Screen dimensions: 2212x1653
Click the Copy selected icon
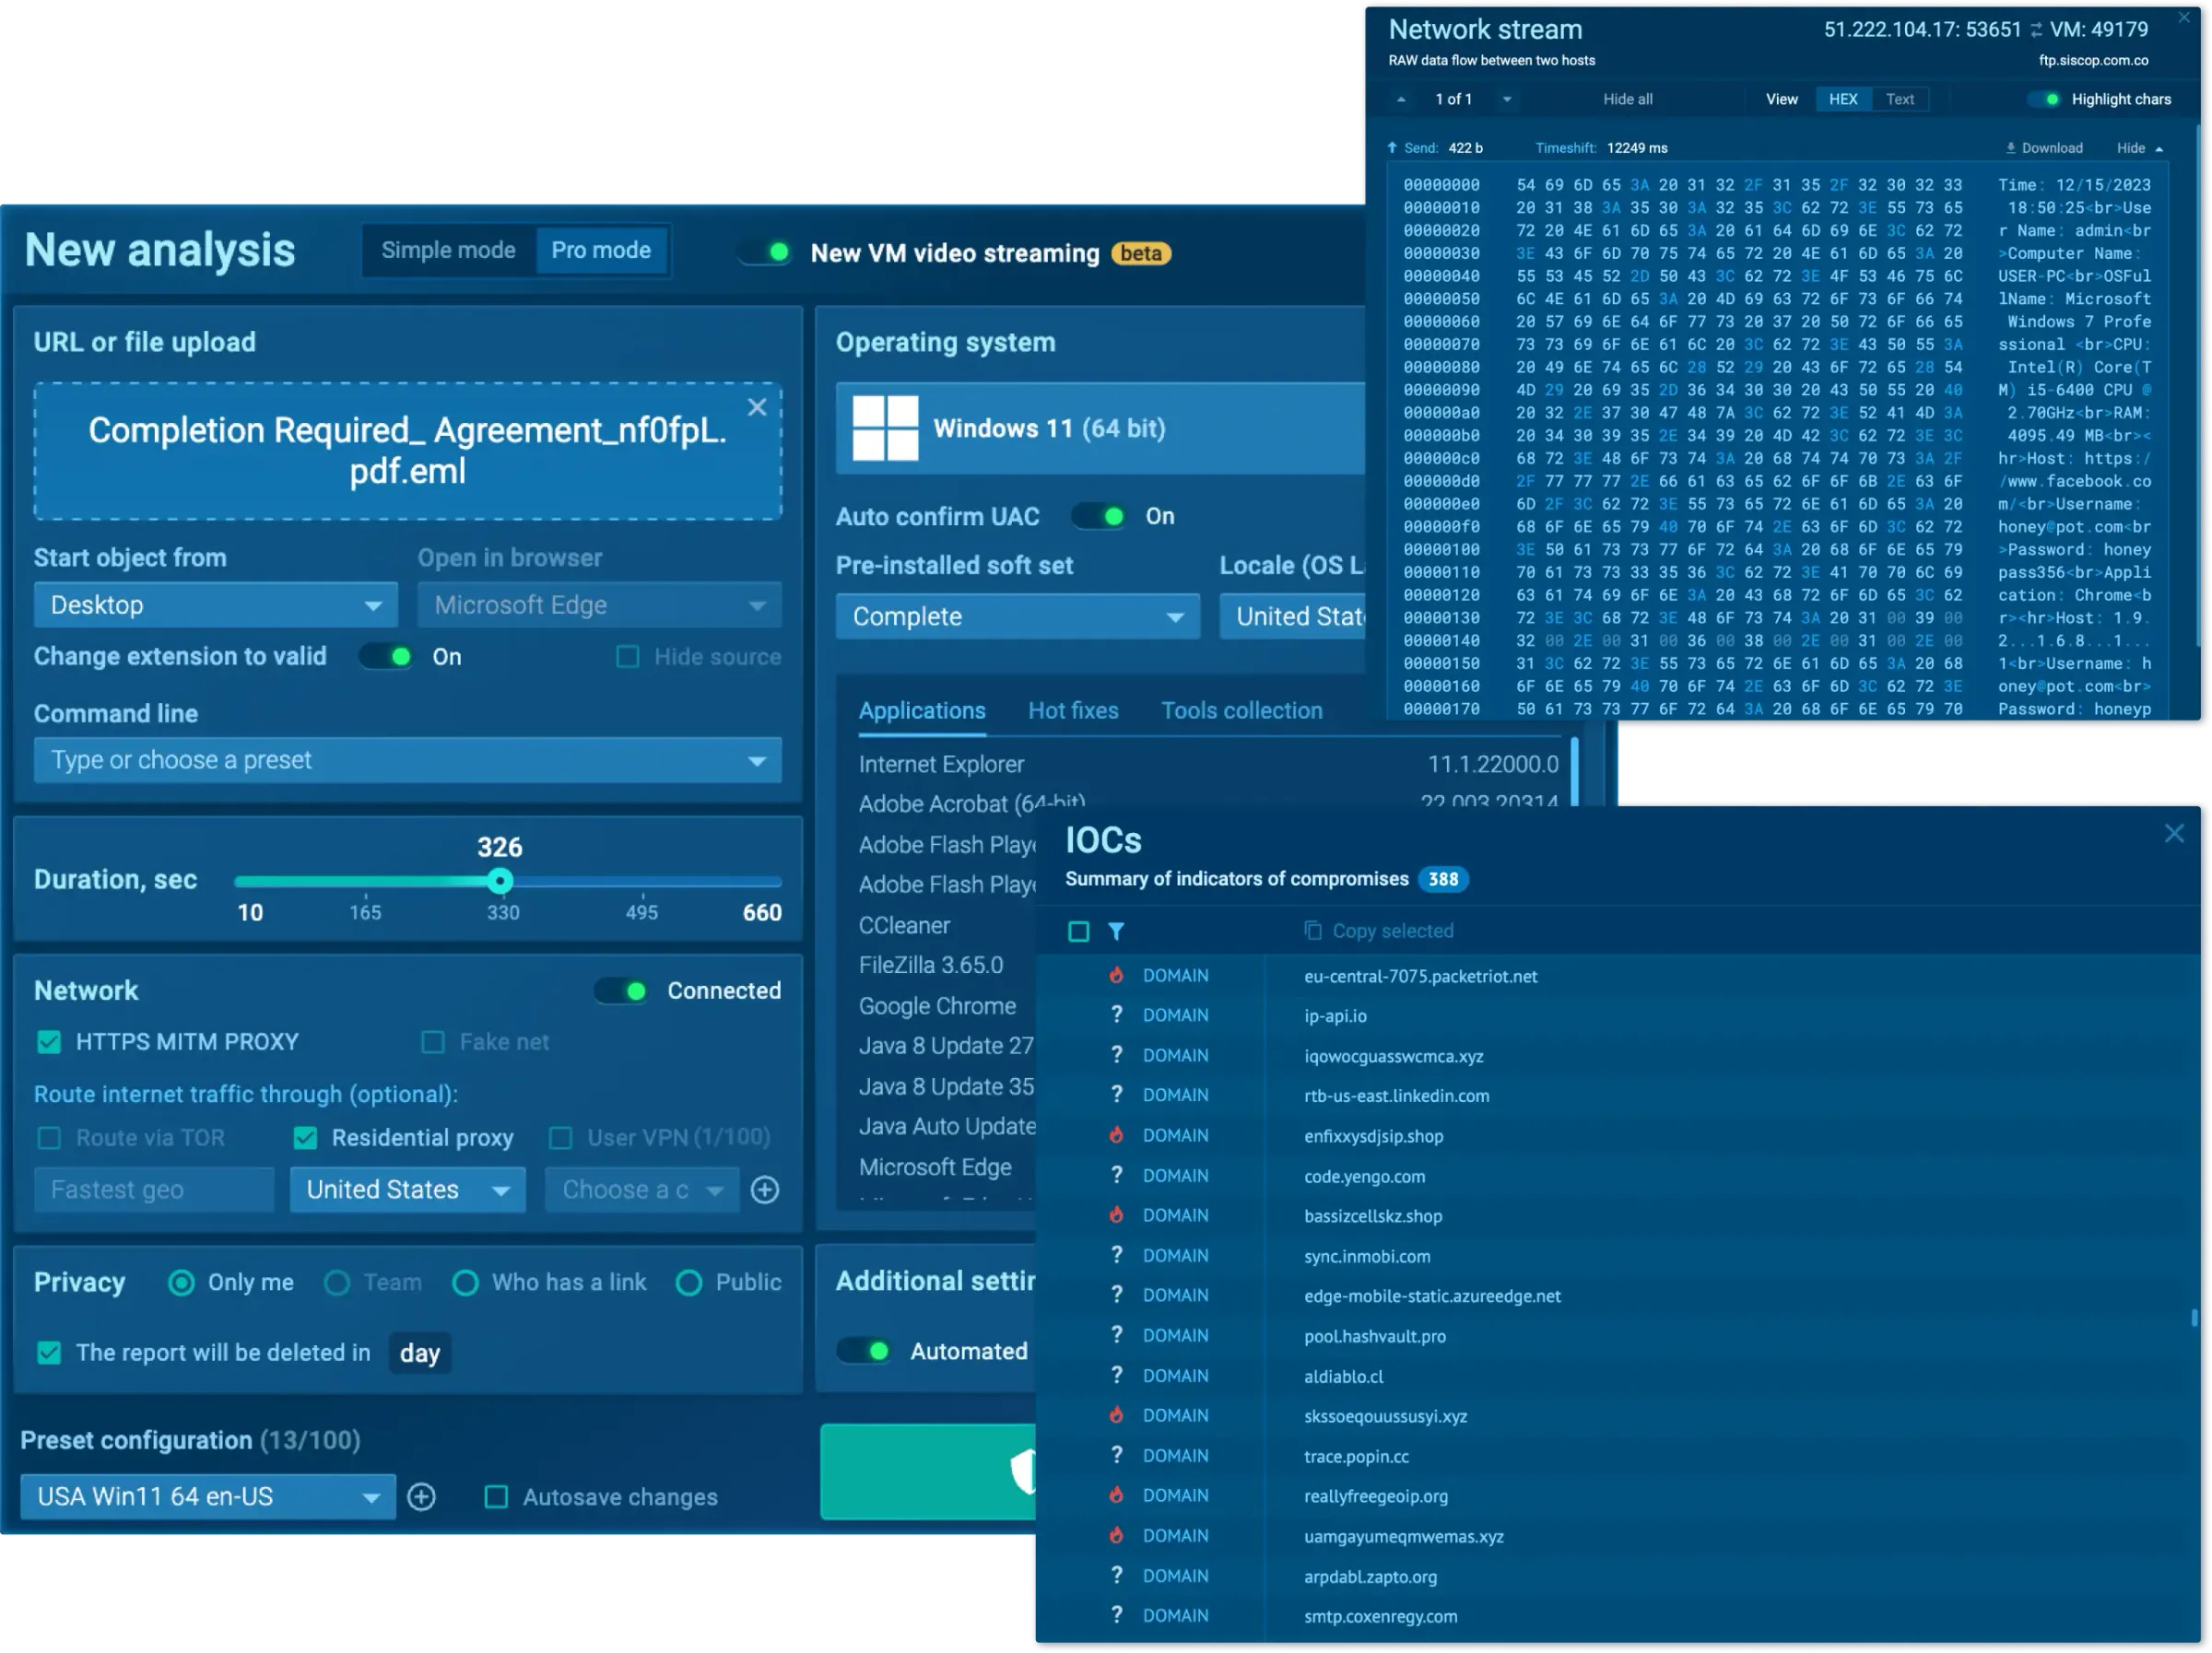[x=1312, y=930]
